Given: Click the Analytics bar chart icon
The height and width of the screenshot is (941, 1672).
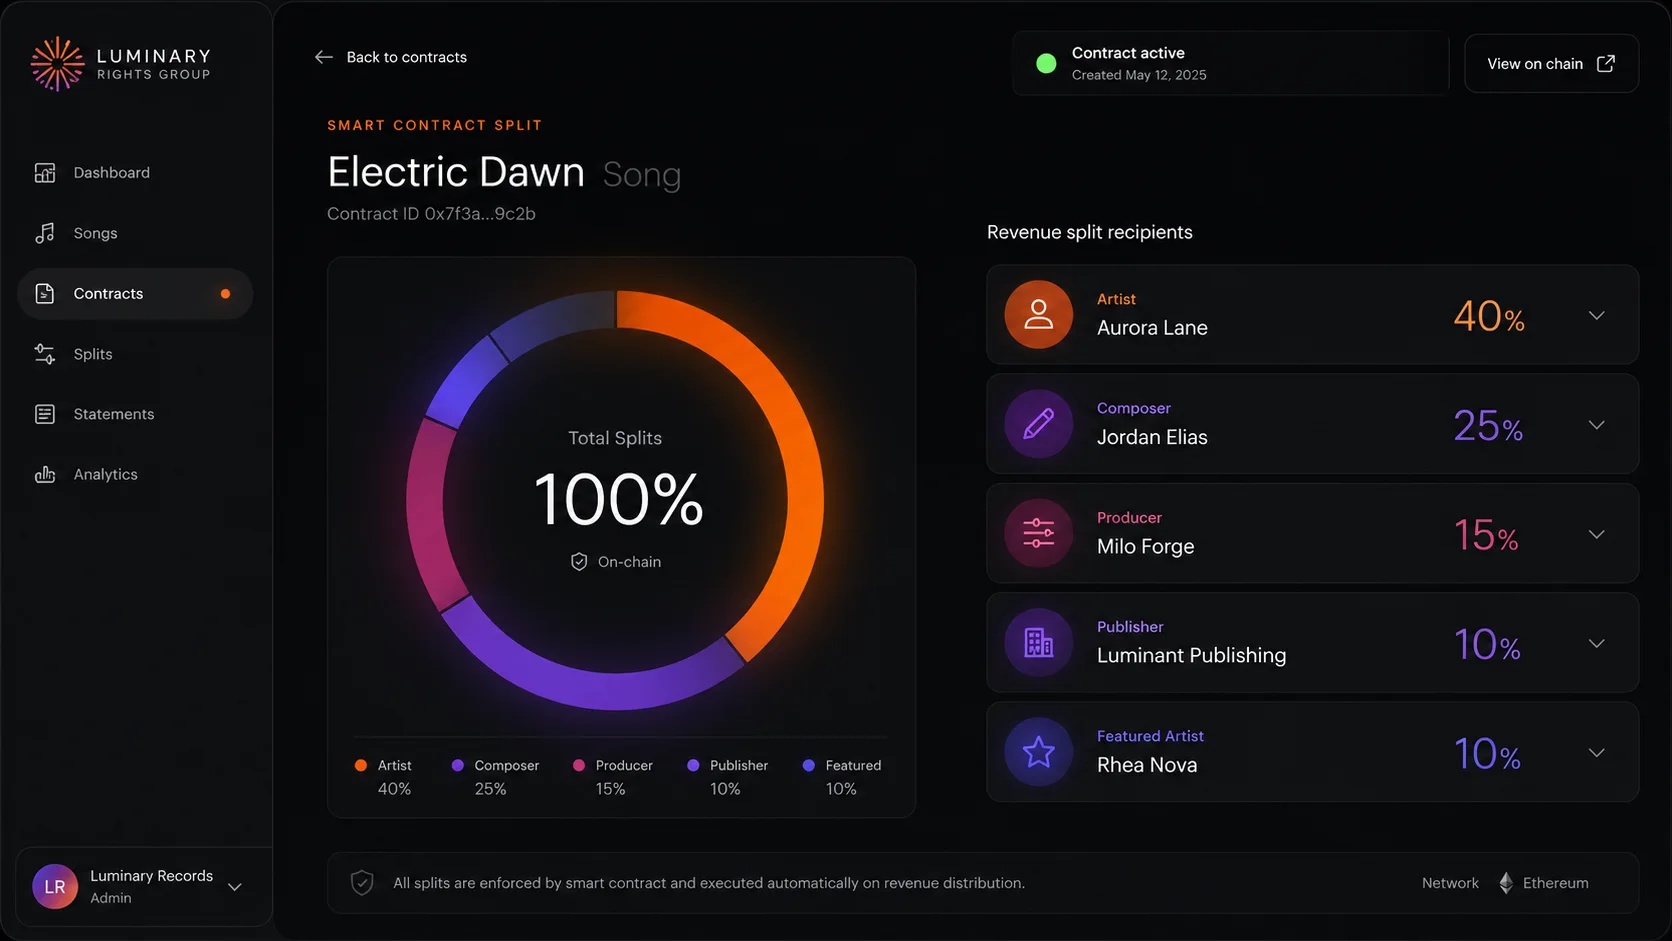Looking at the screenshot, I should coord(45,475).
